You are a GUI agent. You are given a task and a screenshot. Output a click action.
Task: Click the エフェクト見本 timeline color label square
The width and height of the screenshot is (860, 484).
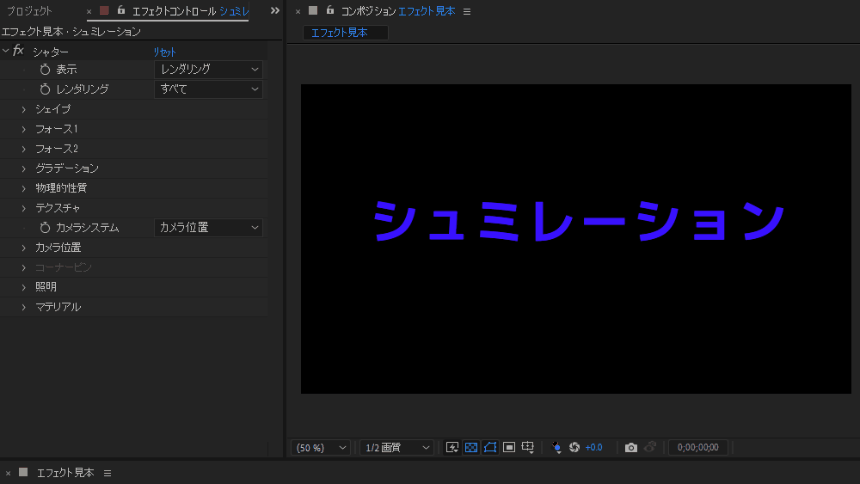coord(23,472)
